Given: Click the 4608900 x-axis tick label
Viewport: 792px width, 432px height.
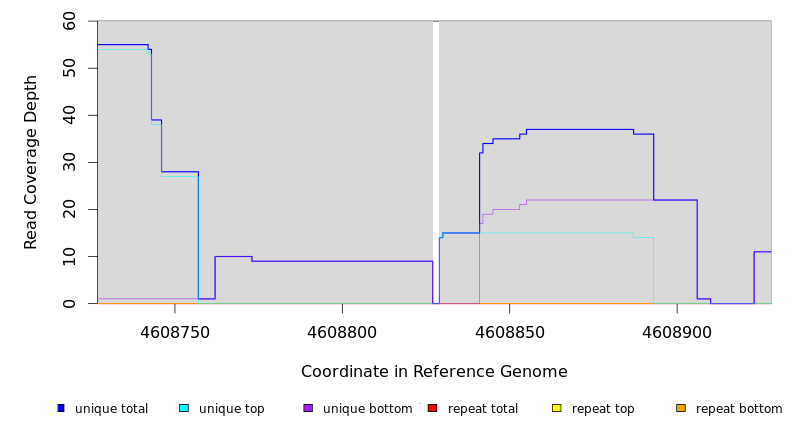Looking at the screenshot, I should pos(677,331).
